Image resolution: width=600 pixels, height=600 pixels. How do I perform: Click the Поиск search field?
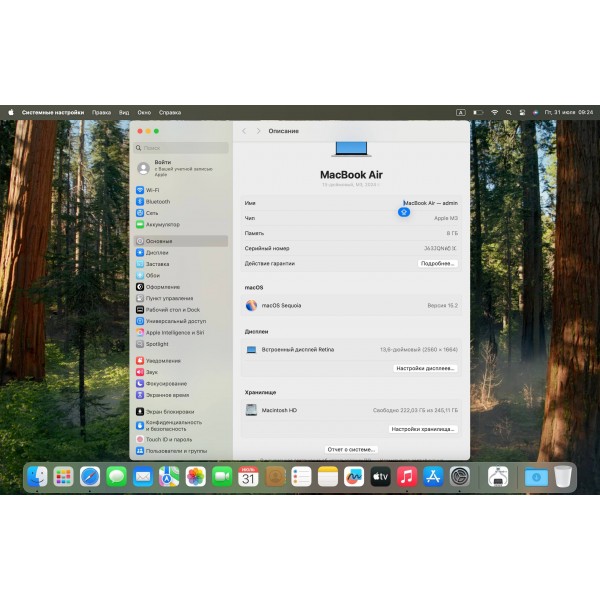coord(181,148)
